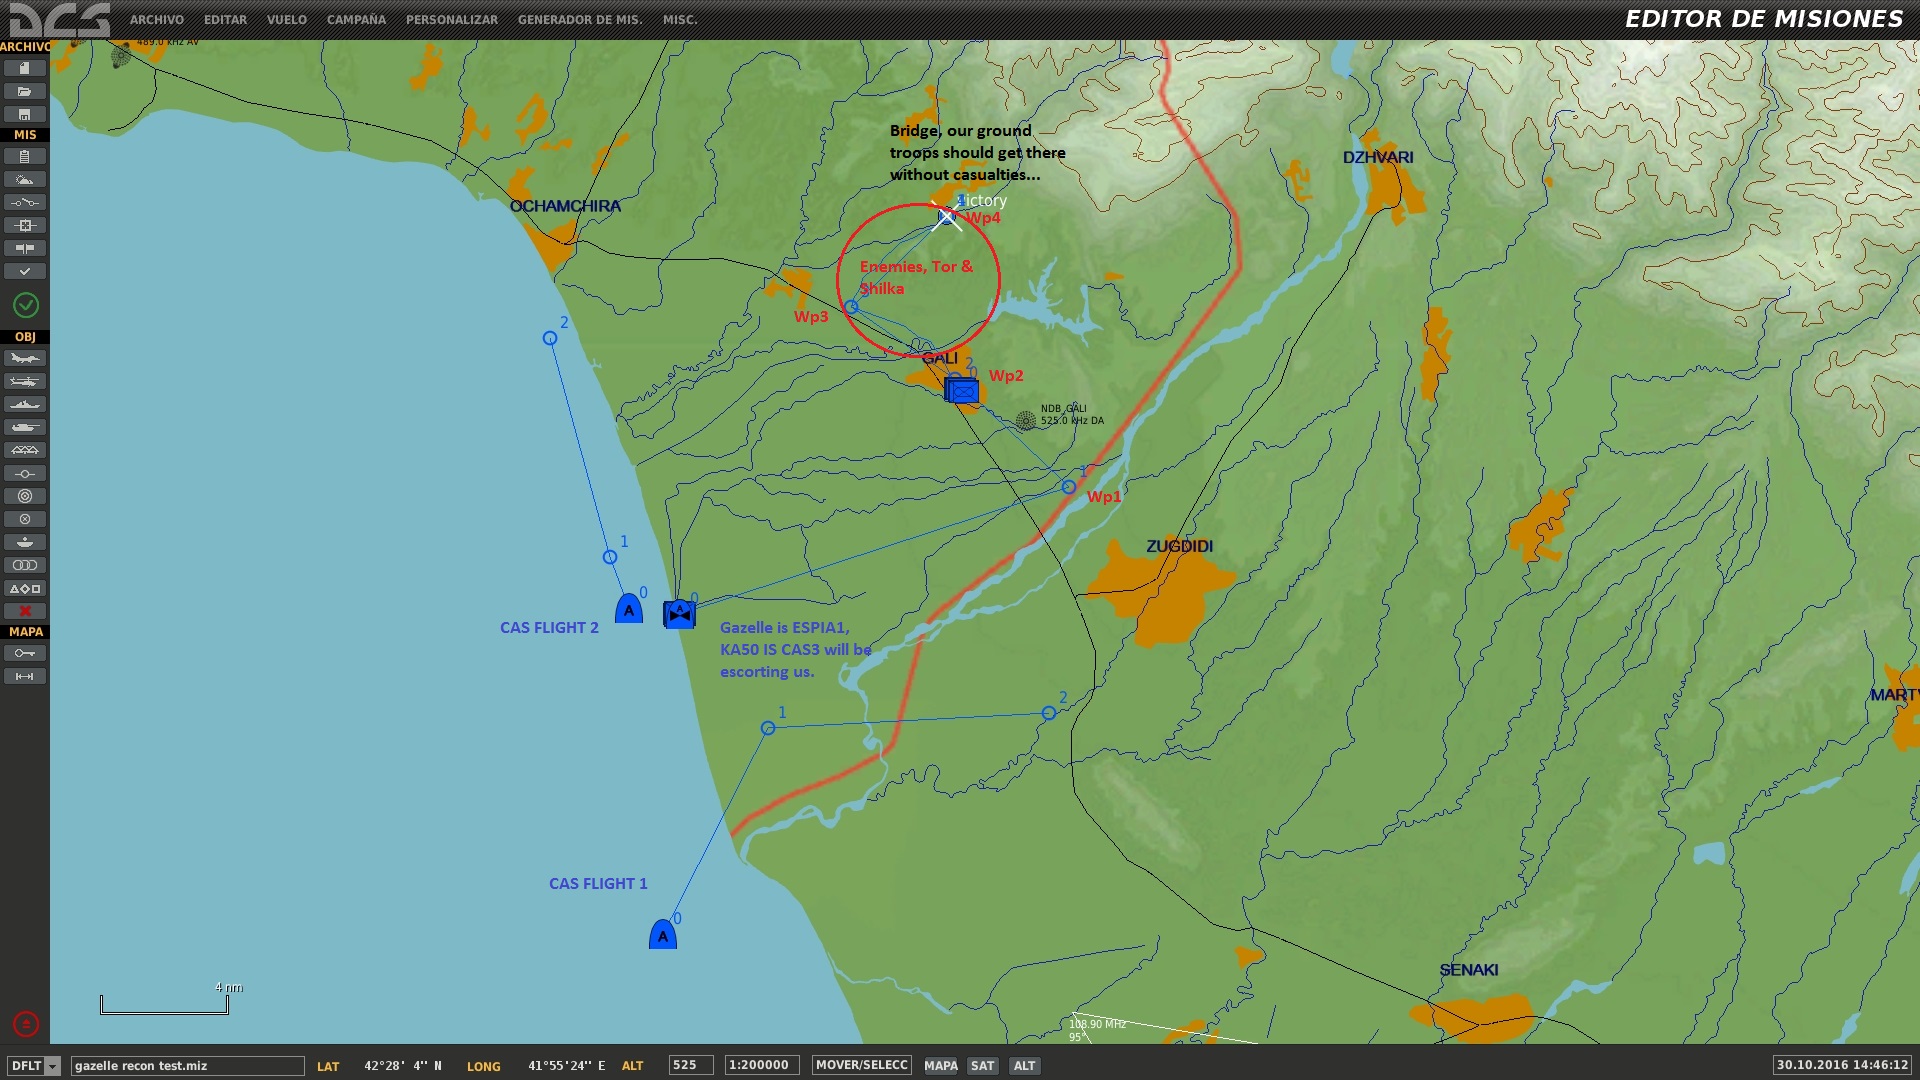The height and width of the screenshot is (1080, 1920).
Task: Switch map view to SAT mode
Action: pos(983,1066)
